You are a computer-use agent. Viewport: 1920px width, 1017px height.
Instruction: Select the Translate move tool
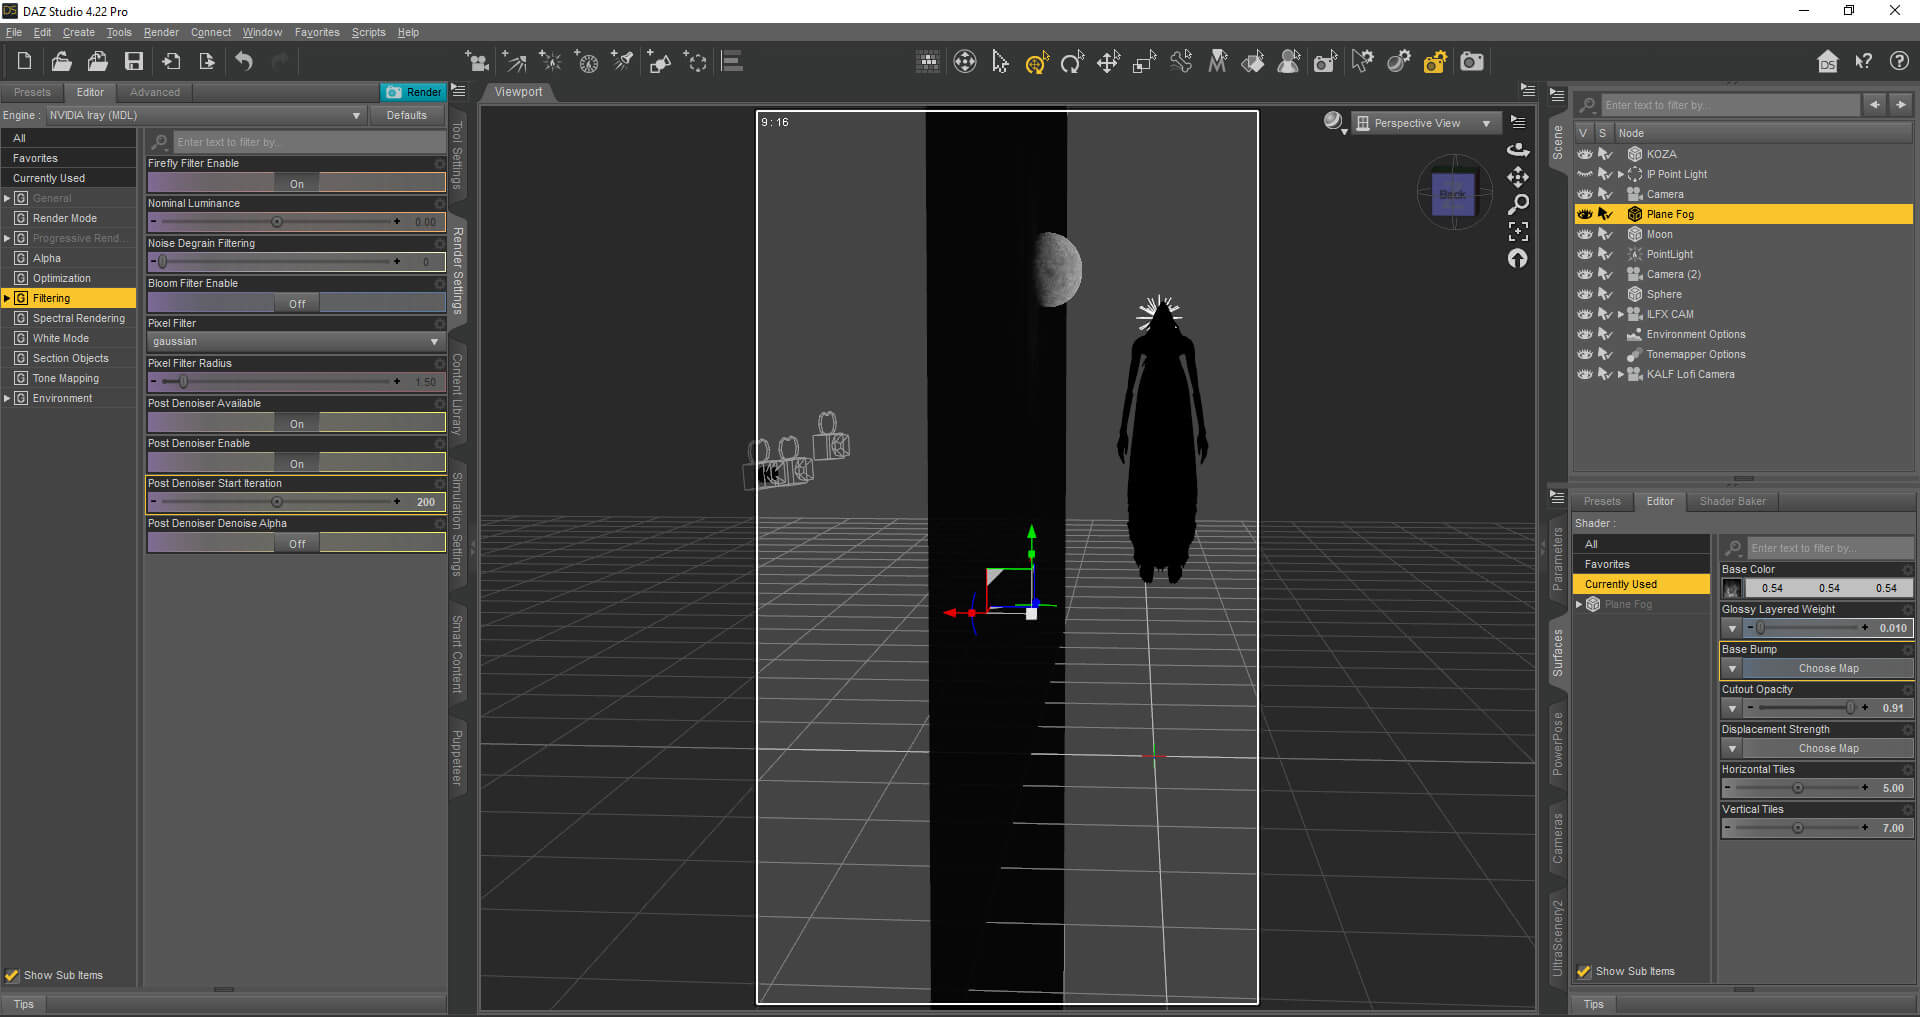pos(1108,62)
